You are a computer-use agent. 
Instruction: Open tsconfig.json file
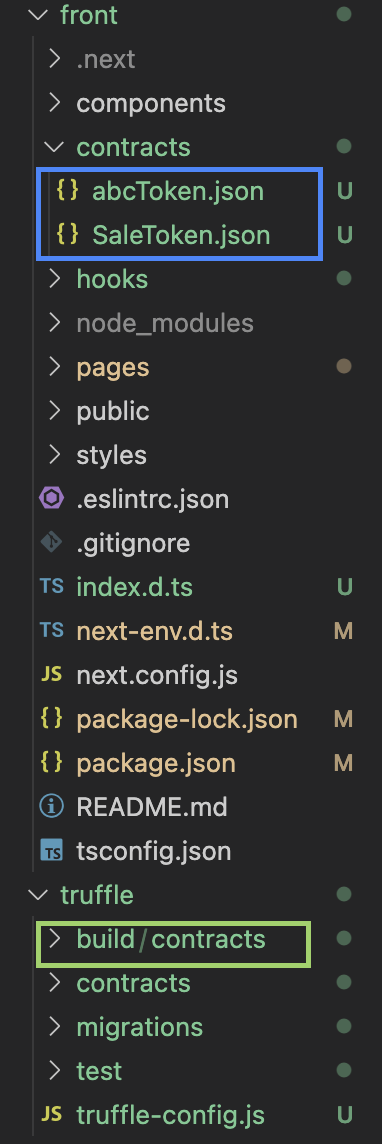(x=154, y=851)
